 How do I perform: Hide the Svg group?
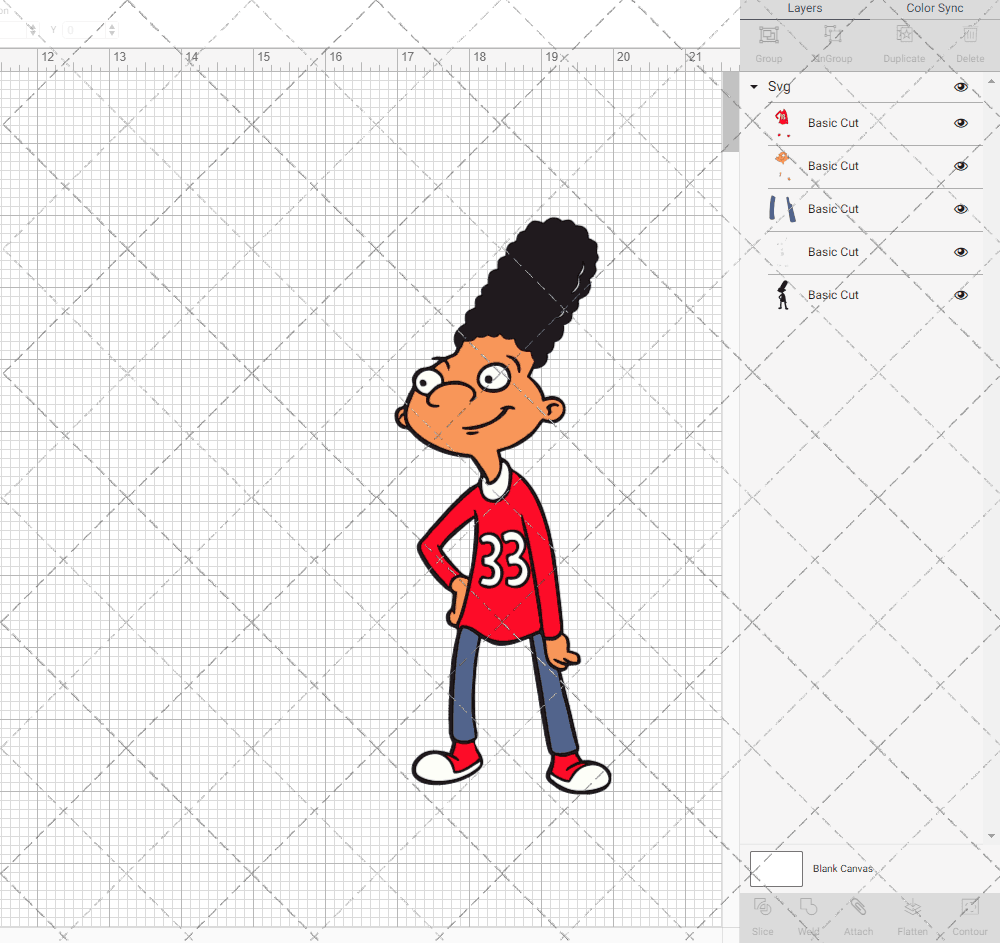(961, 87)
